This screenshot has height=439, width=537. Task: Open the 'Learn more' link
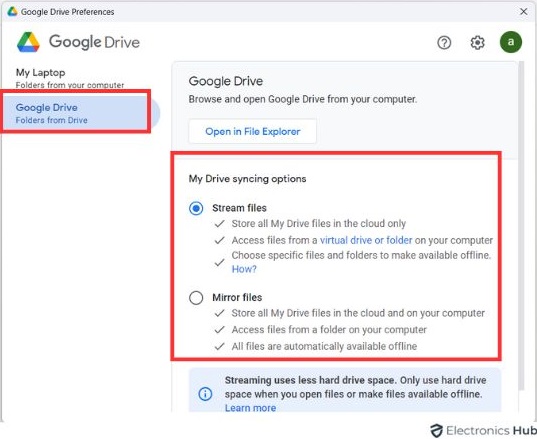click(250, 408)
